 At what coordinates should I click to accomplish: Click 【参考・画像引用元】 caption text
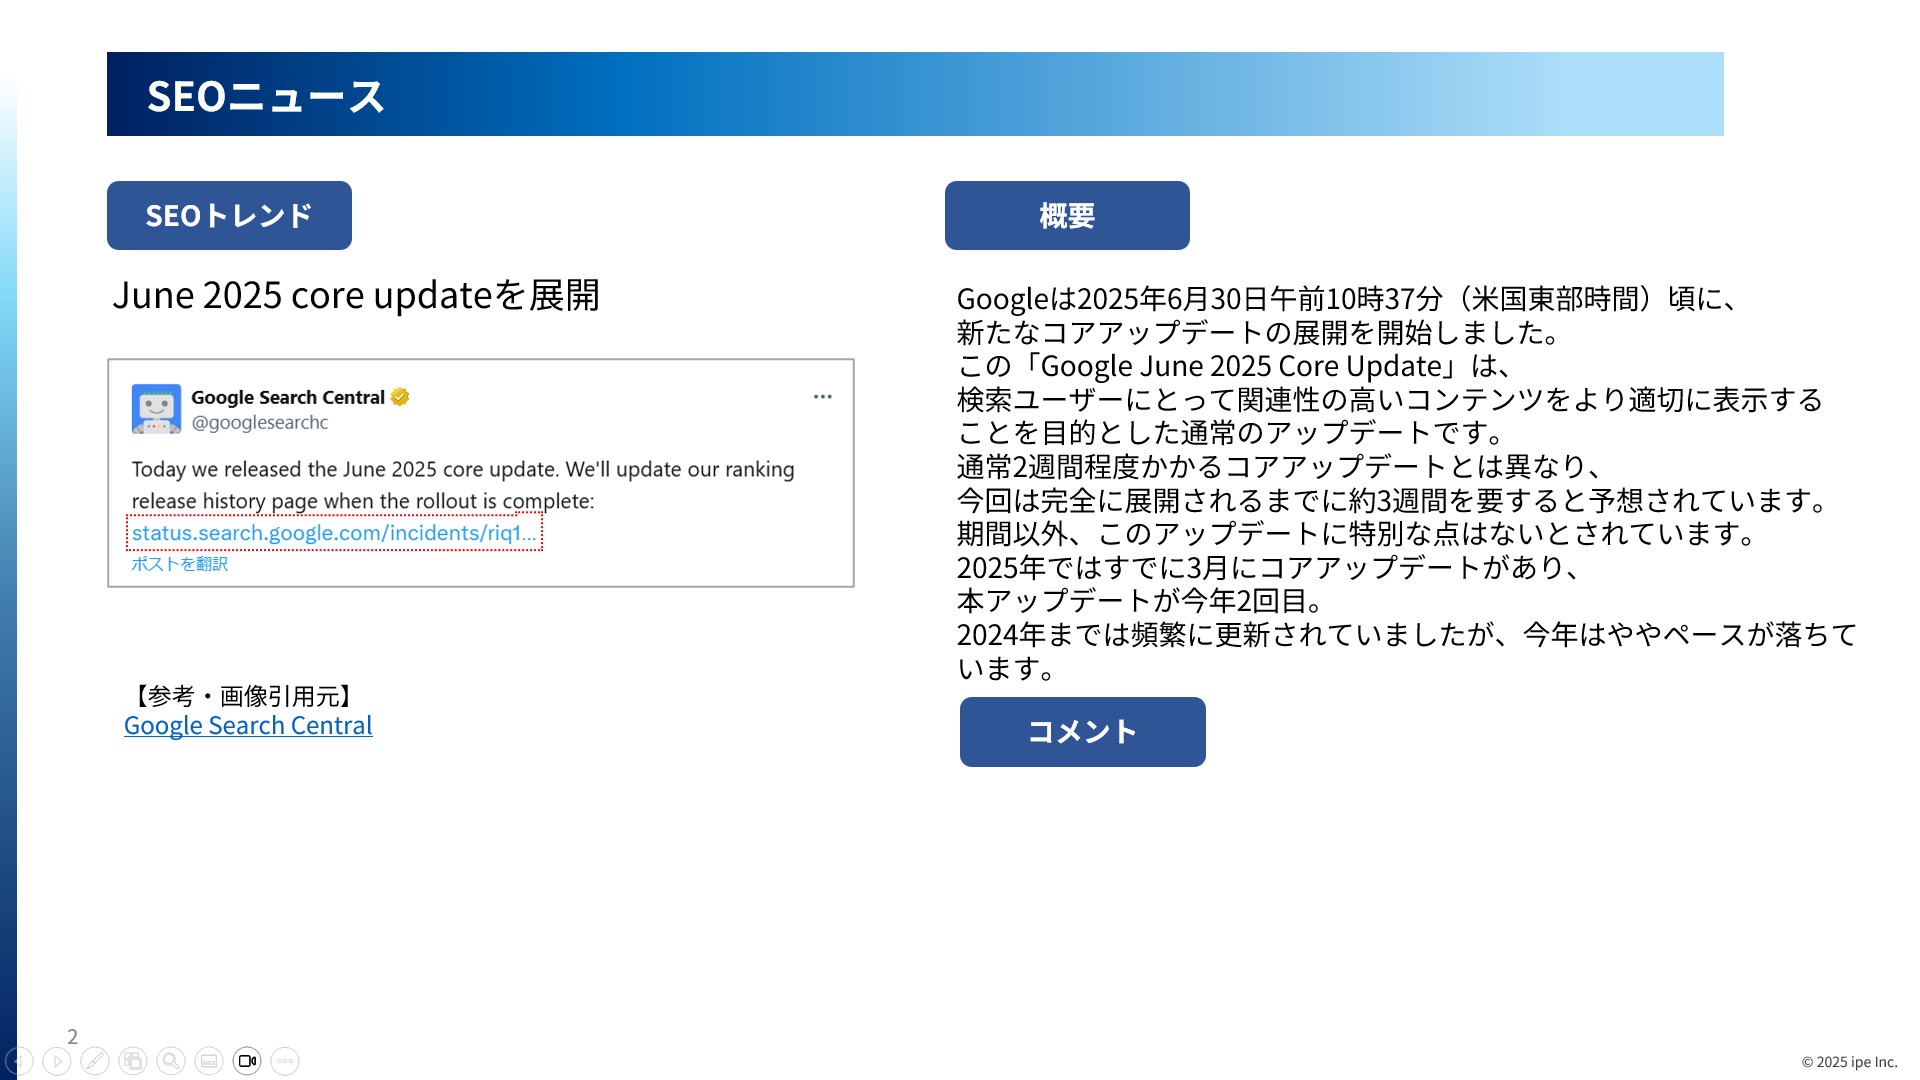pos(242,696)
